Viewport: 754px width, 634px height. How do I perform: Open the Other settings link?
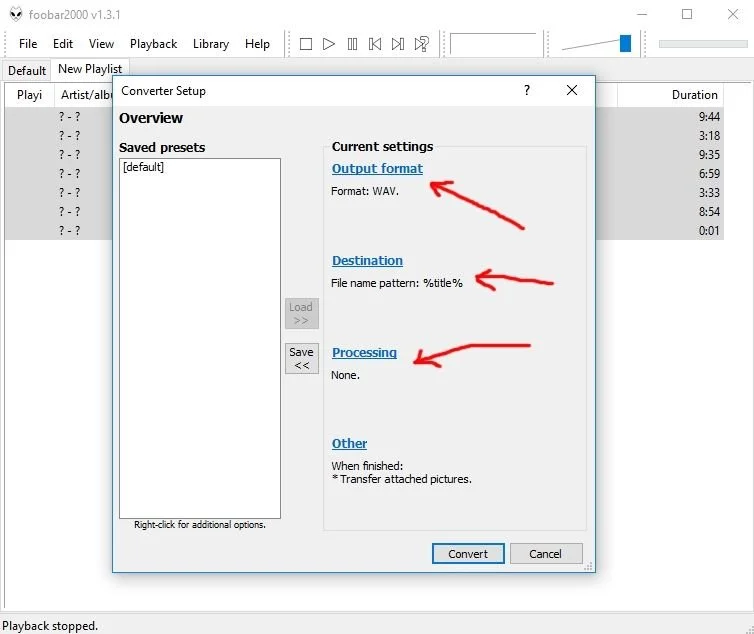tap(349, 444)
